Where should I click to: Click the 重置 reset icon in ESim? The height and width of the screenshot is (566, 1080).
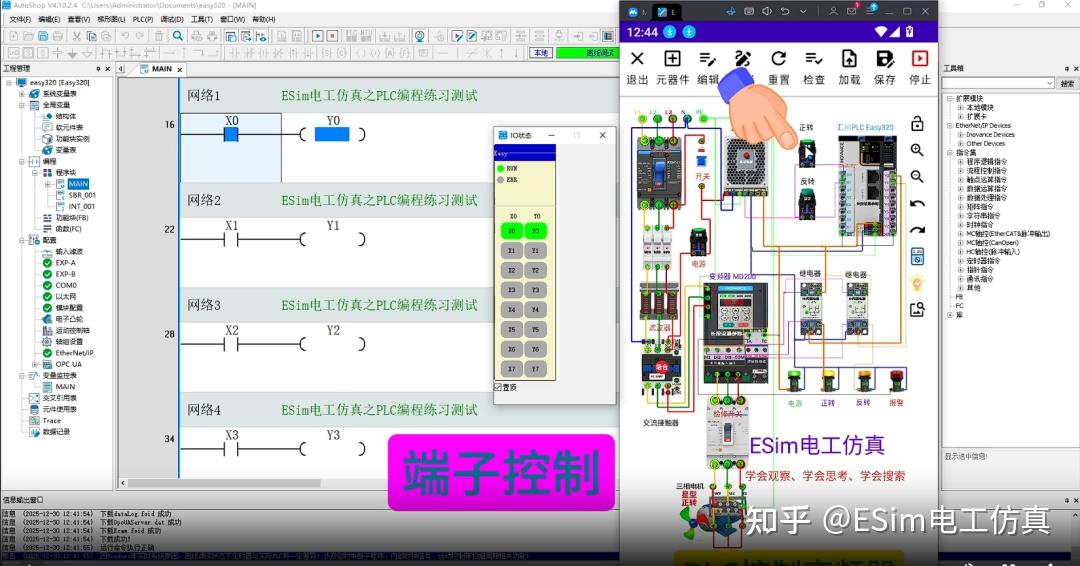tap(779, 59)
